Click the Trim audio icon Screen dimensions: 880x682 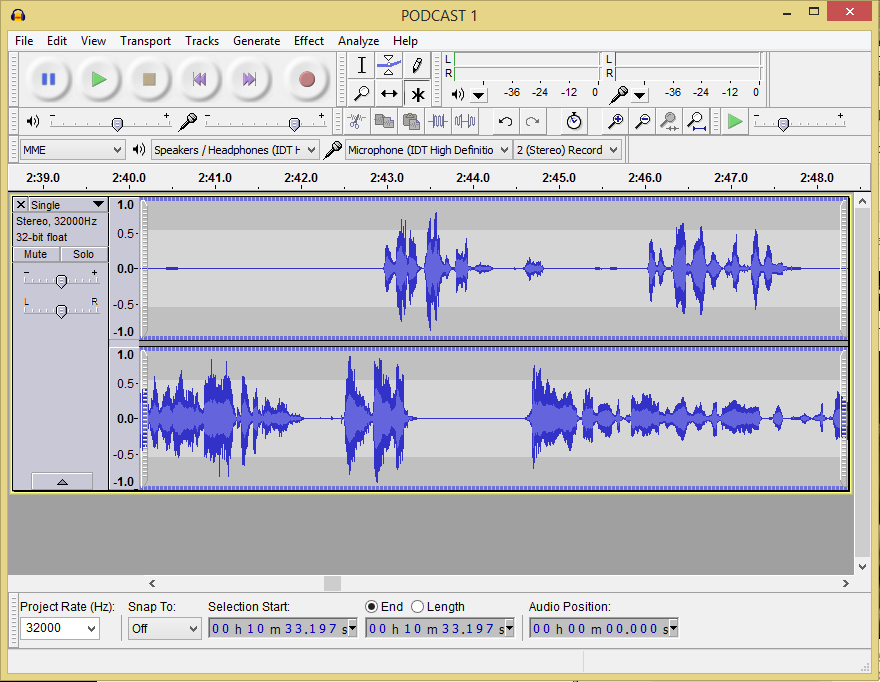click(x=438, y=121)
